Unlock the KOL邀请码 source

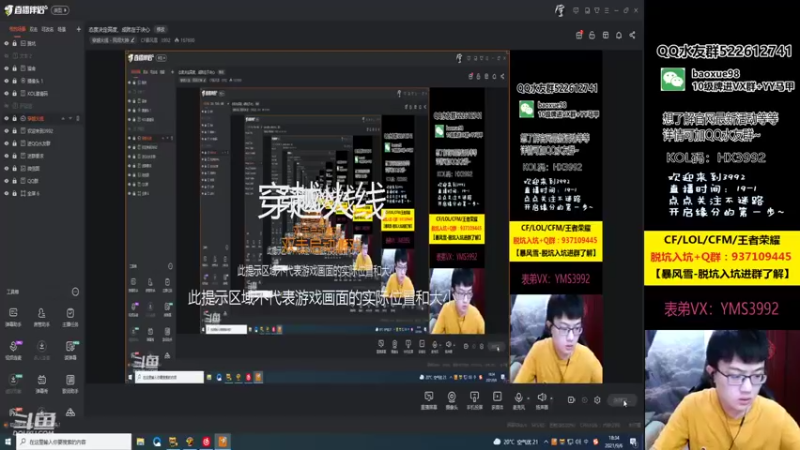(14, 93)
